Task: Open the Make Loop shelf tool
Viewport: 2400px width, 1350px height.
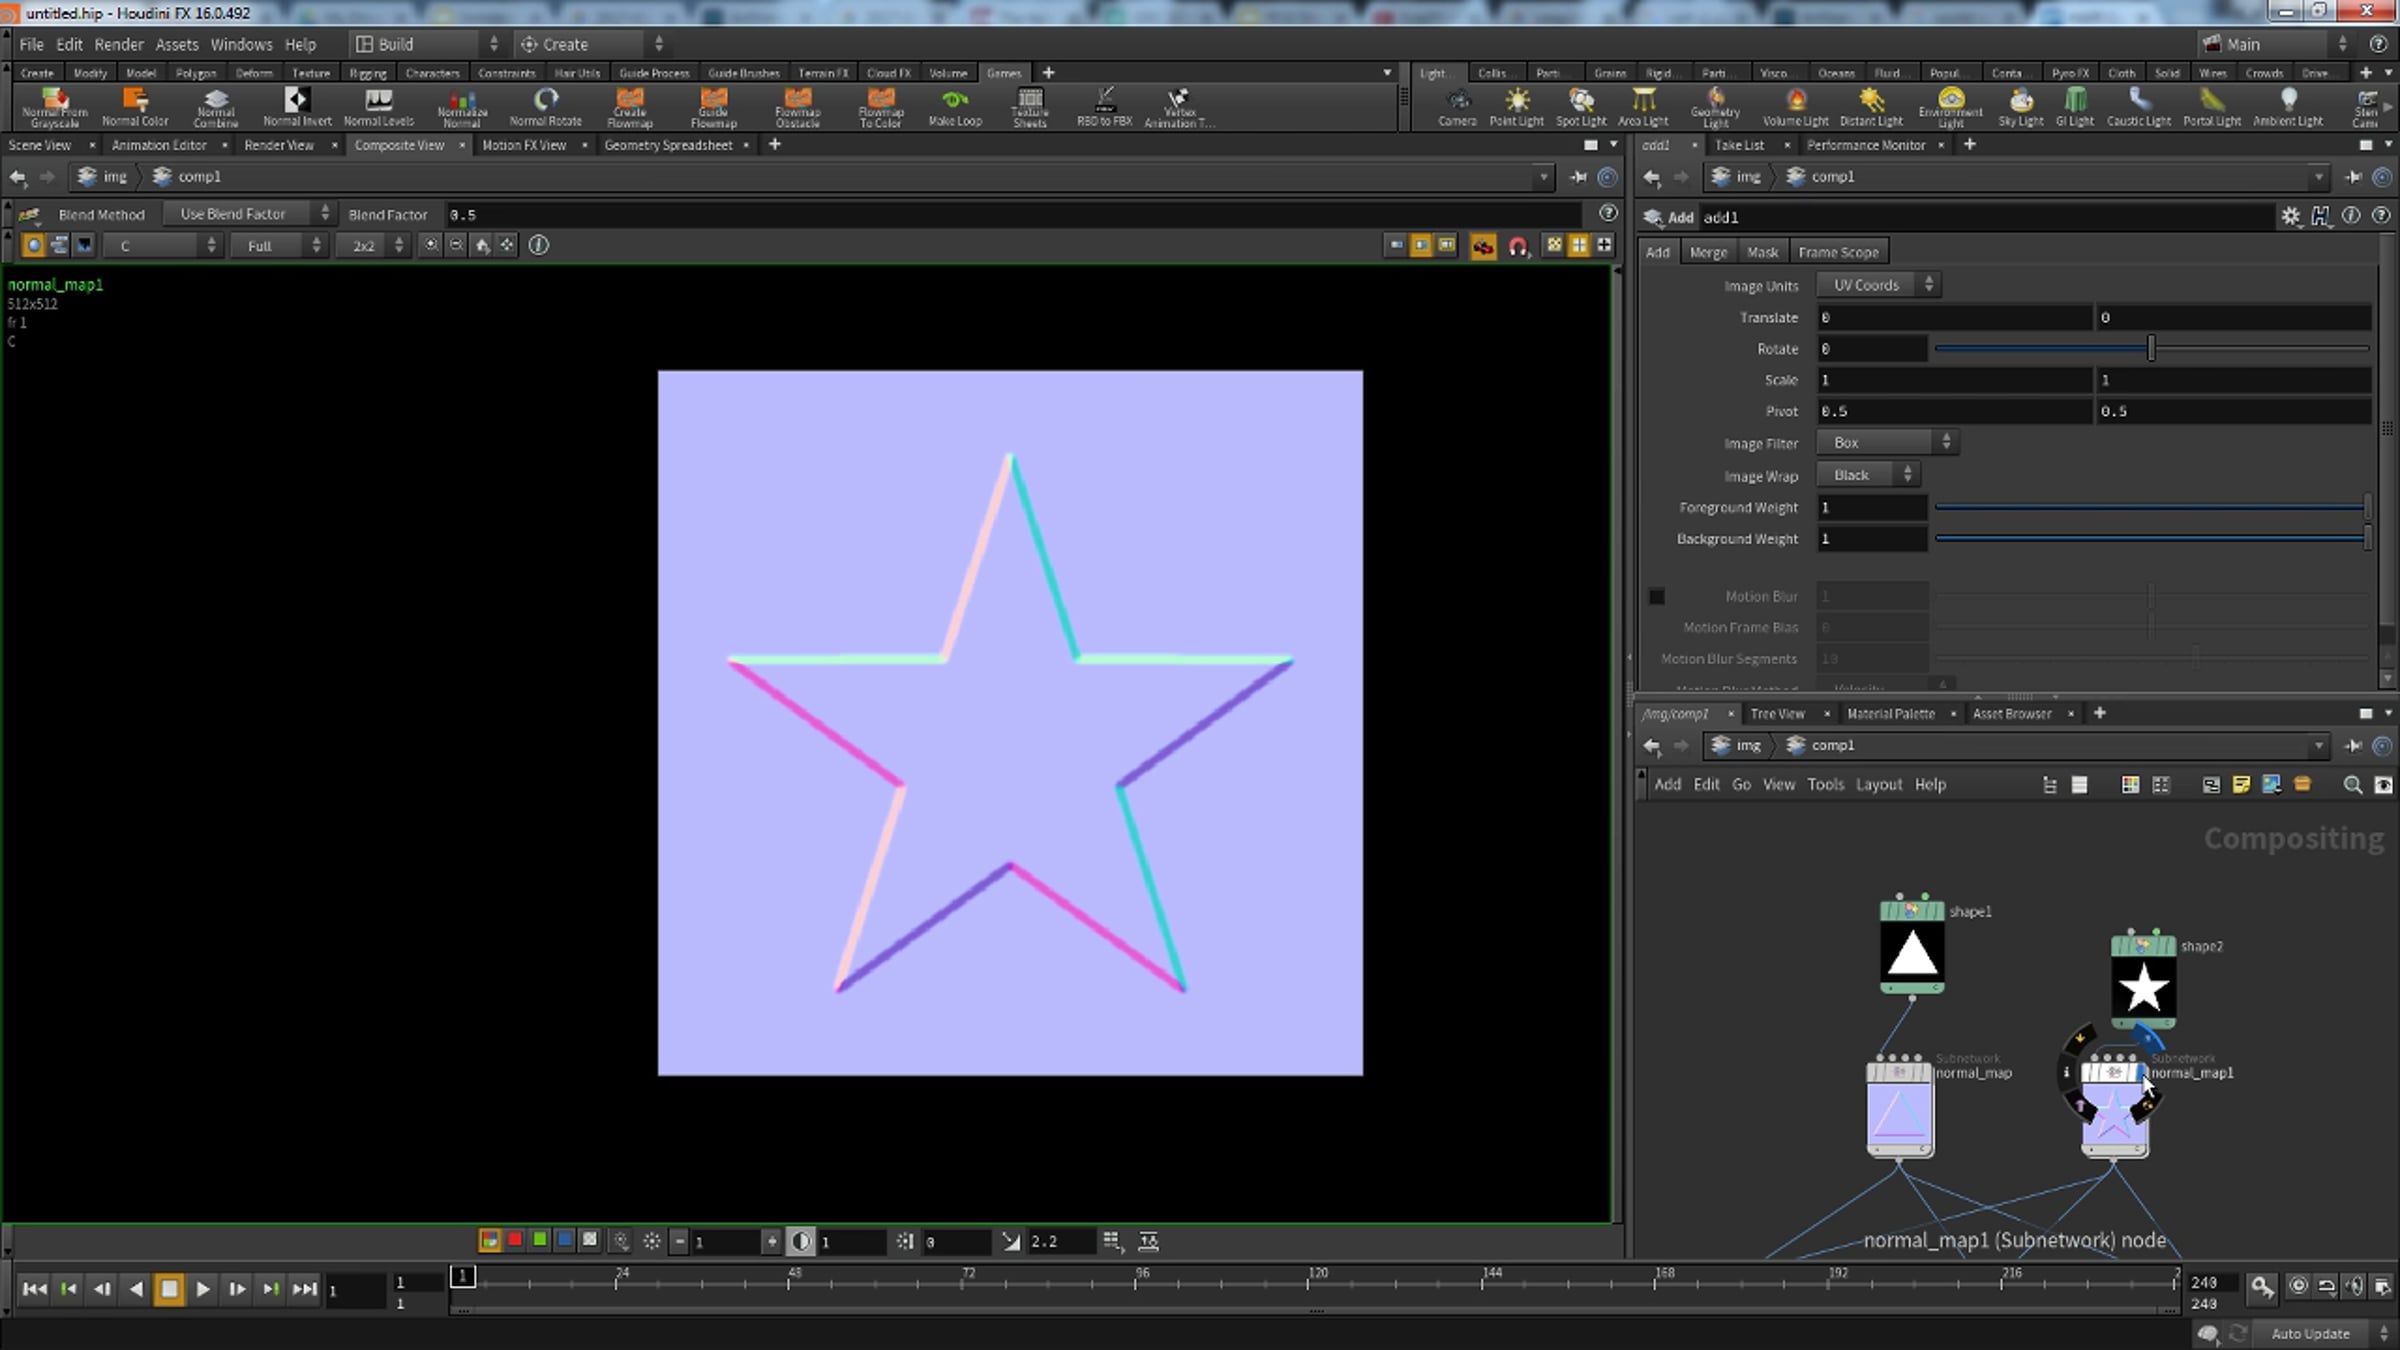Action: coord(955,106)
